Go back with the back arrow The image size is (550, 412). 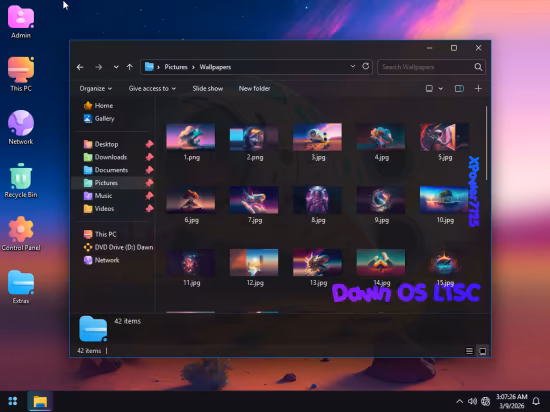pos(80,67)
